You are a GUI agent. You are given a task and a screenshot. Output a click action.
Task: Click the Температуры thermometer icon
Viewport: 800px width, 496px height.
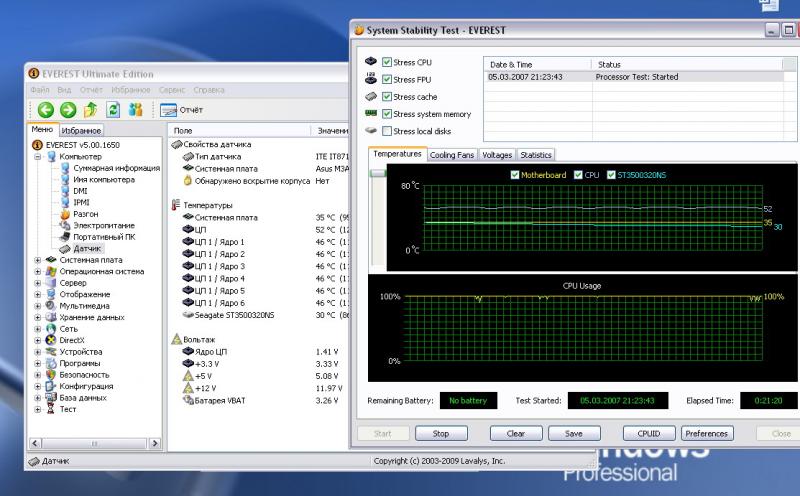tap(176, 205)
